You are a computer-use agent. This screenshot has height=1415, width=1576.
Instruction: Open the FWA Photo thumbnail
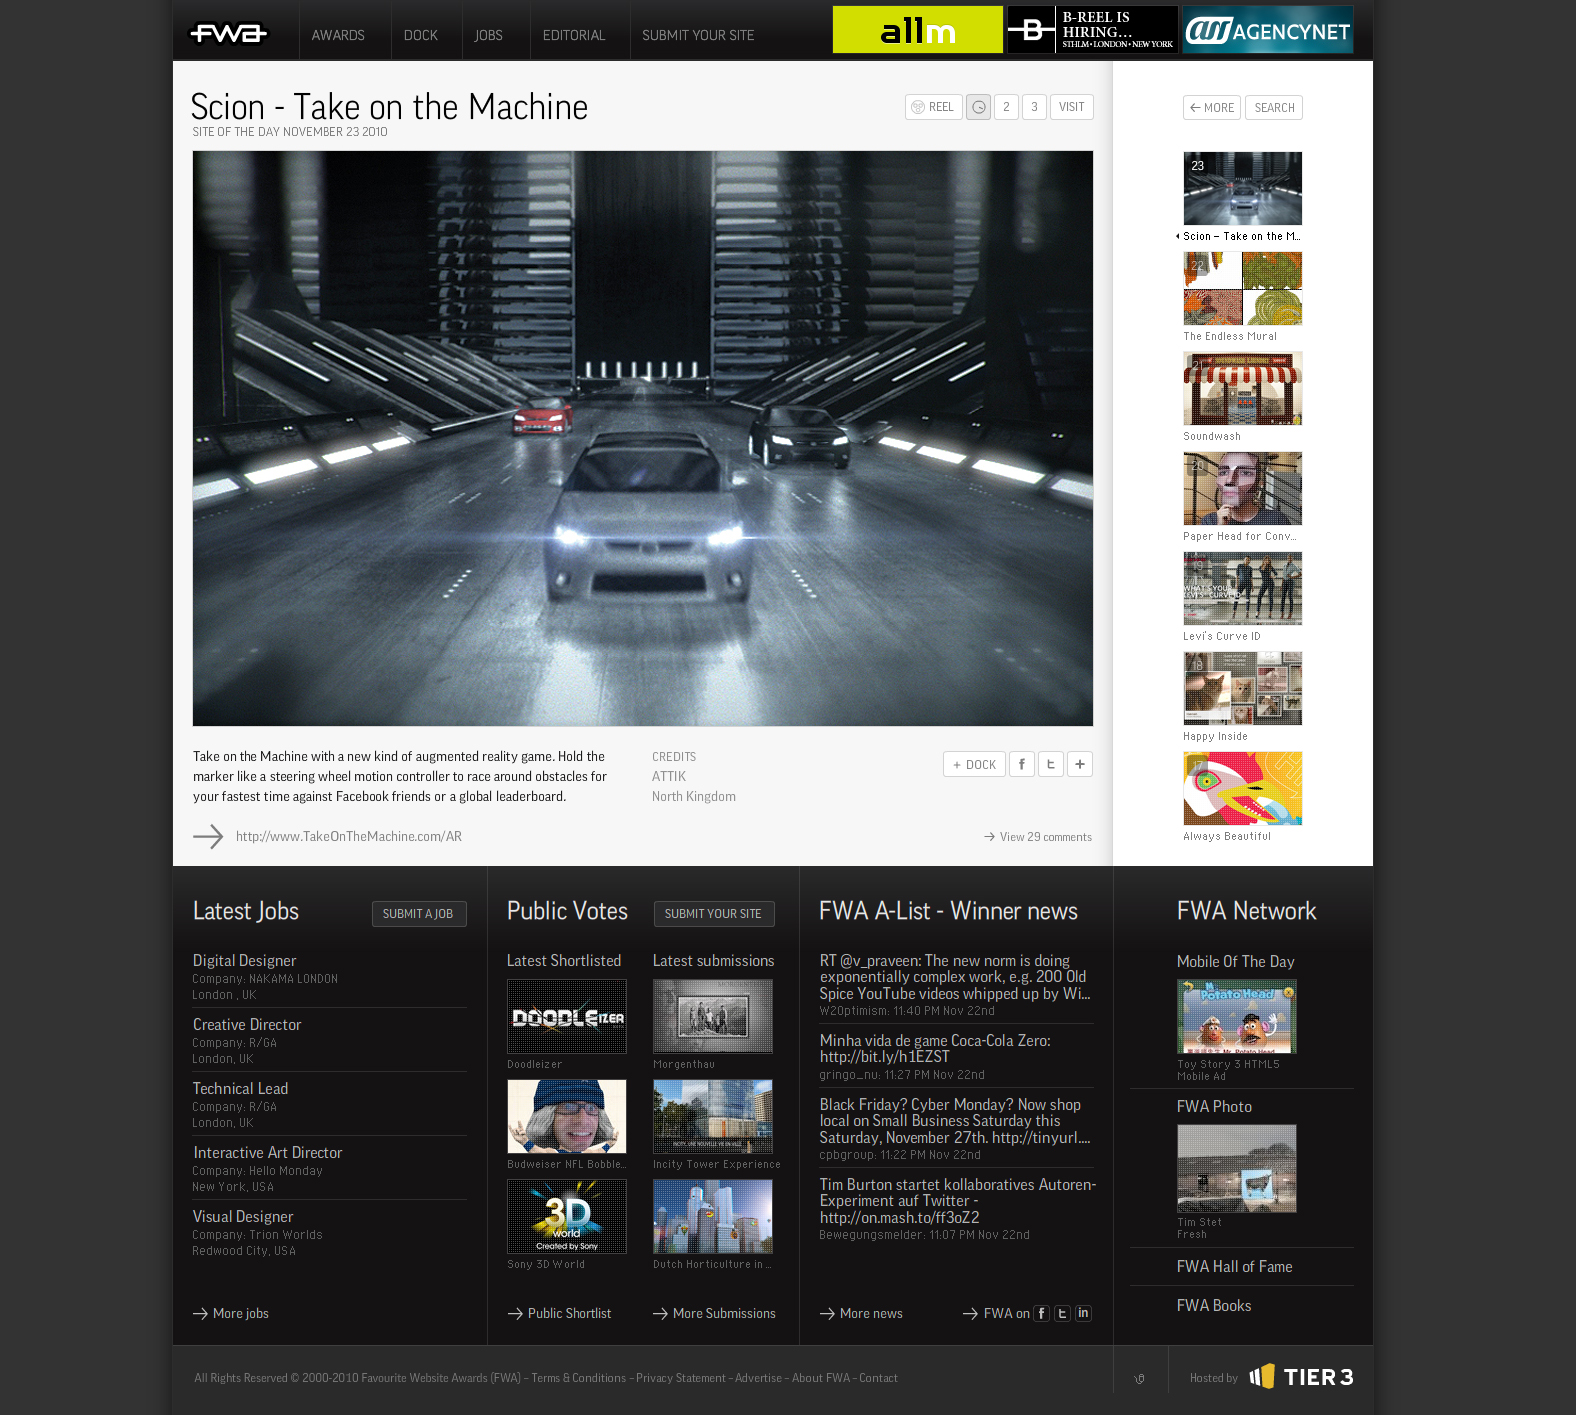[x=1237, y=1168]
